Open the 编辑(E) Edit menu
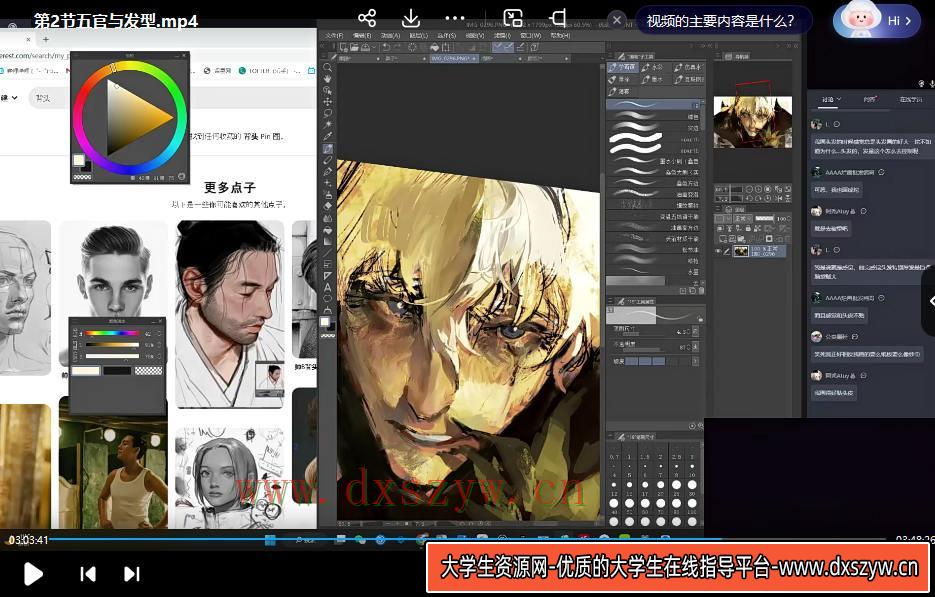935x597 pixels. [362, 35]
